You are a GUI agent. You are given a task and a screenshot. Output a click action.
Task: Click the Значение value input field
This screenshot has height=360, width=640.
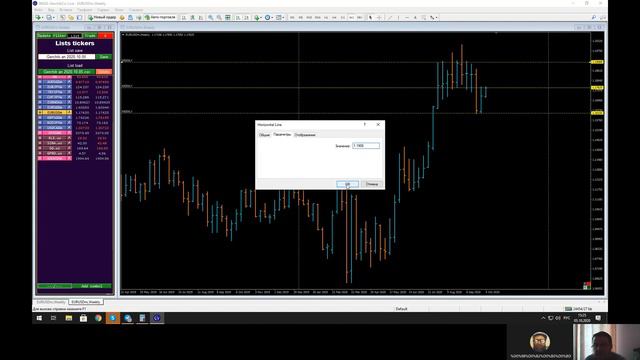366,146
